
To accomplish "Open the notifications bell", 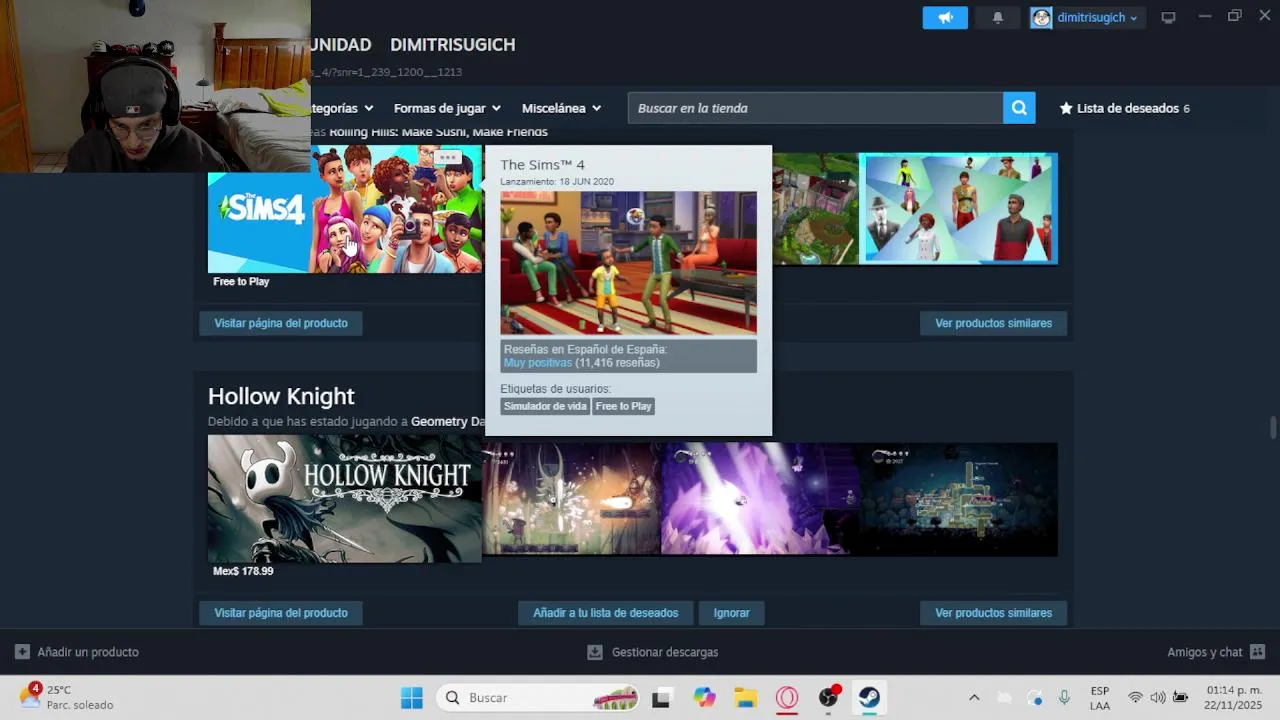I will pos(997,17).
